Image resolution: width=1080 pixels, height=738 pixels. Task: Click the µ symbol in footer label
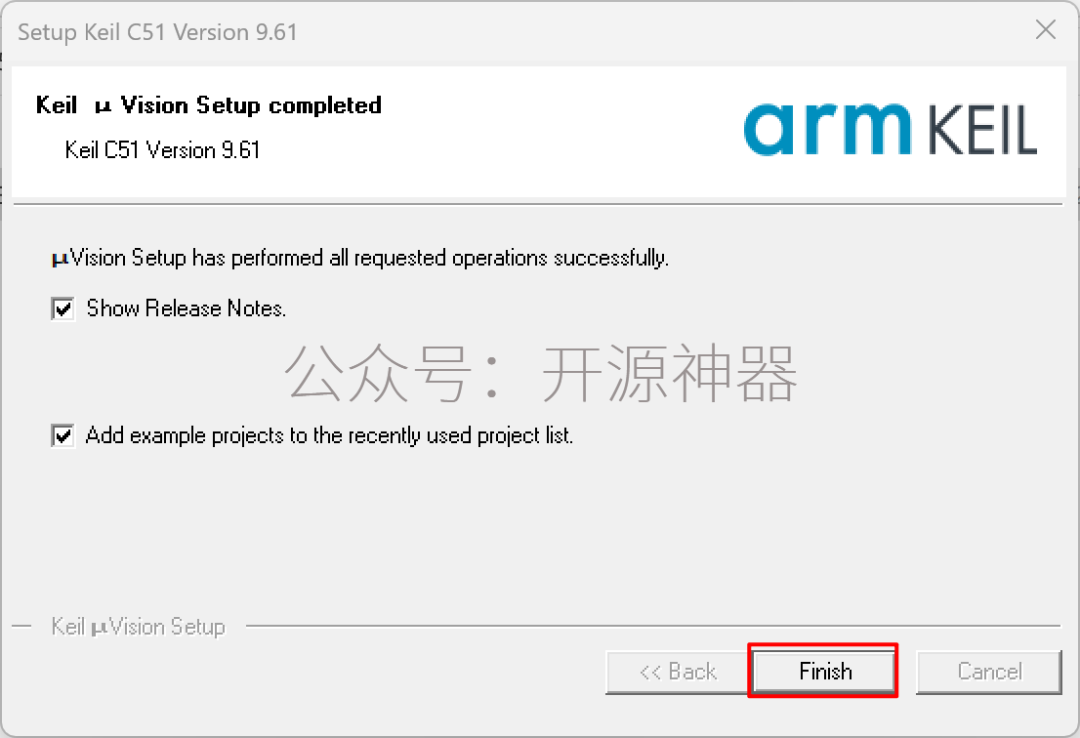[x=100, y=628]
